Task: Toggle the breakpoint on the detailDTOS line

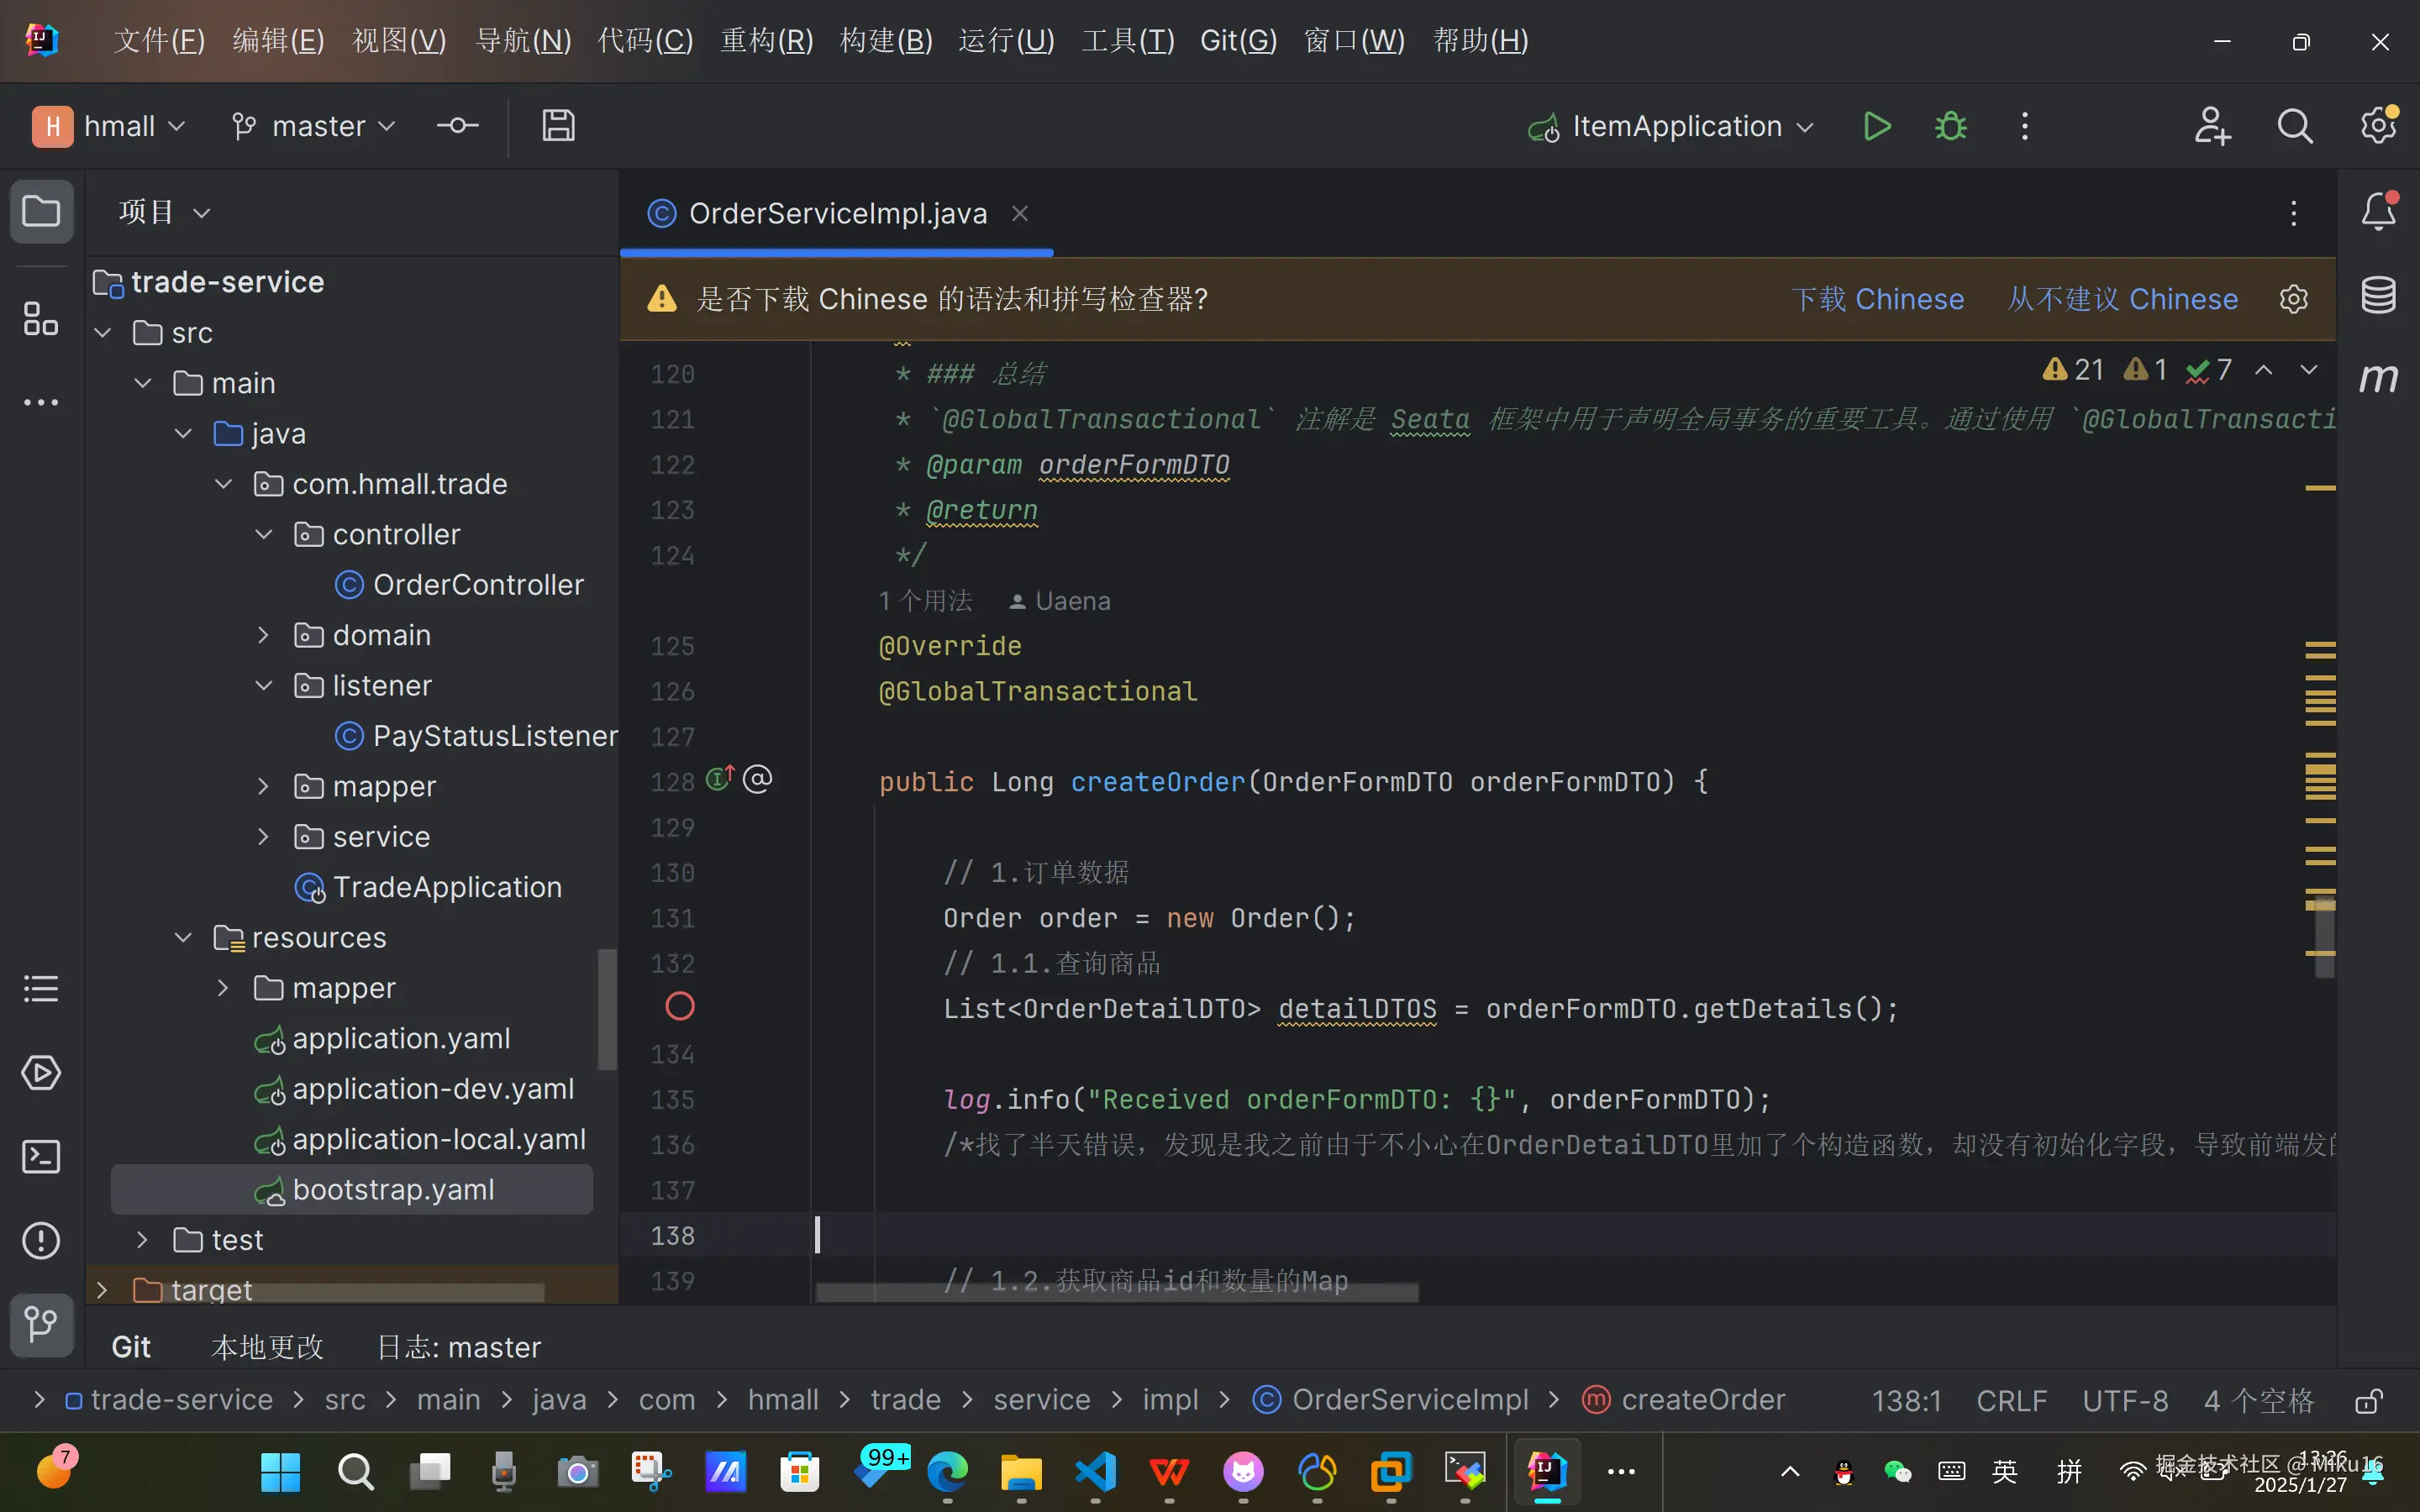Action: click(680, 1007)
